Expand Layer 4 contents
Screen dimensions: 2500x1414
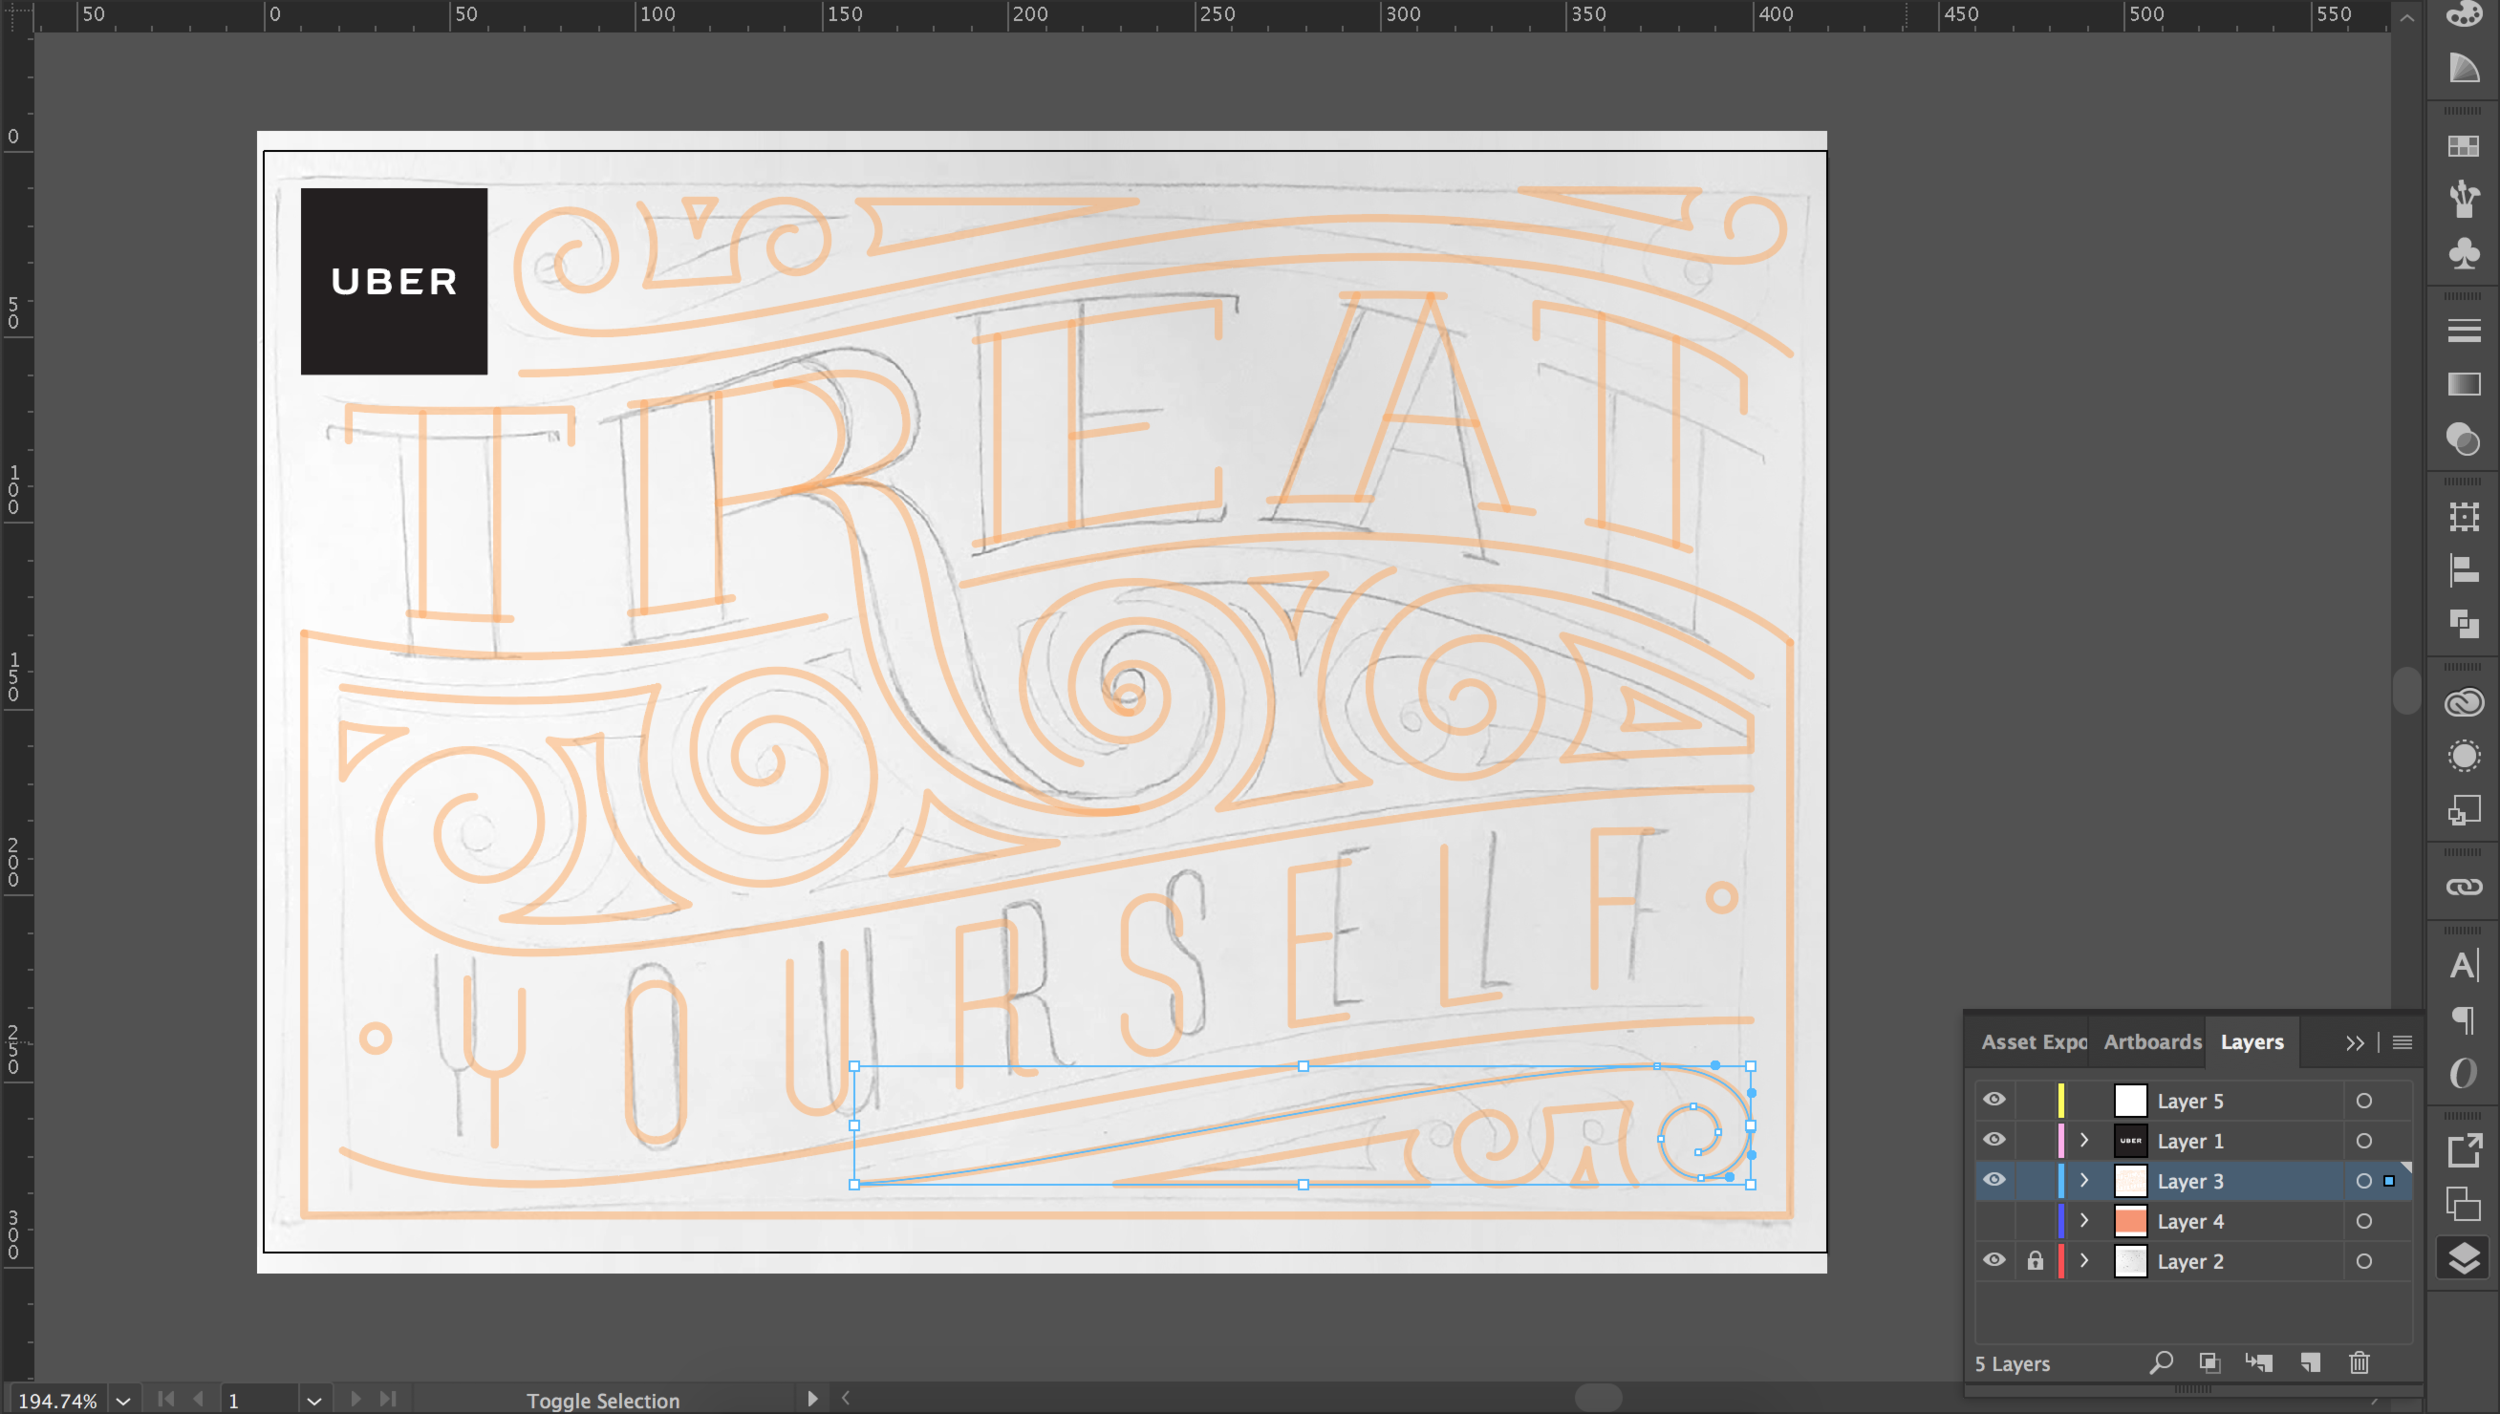[x=2085, y=1220]
